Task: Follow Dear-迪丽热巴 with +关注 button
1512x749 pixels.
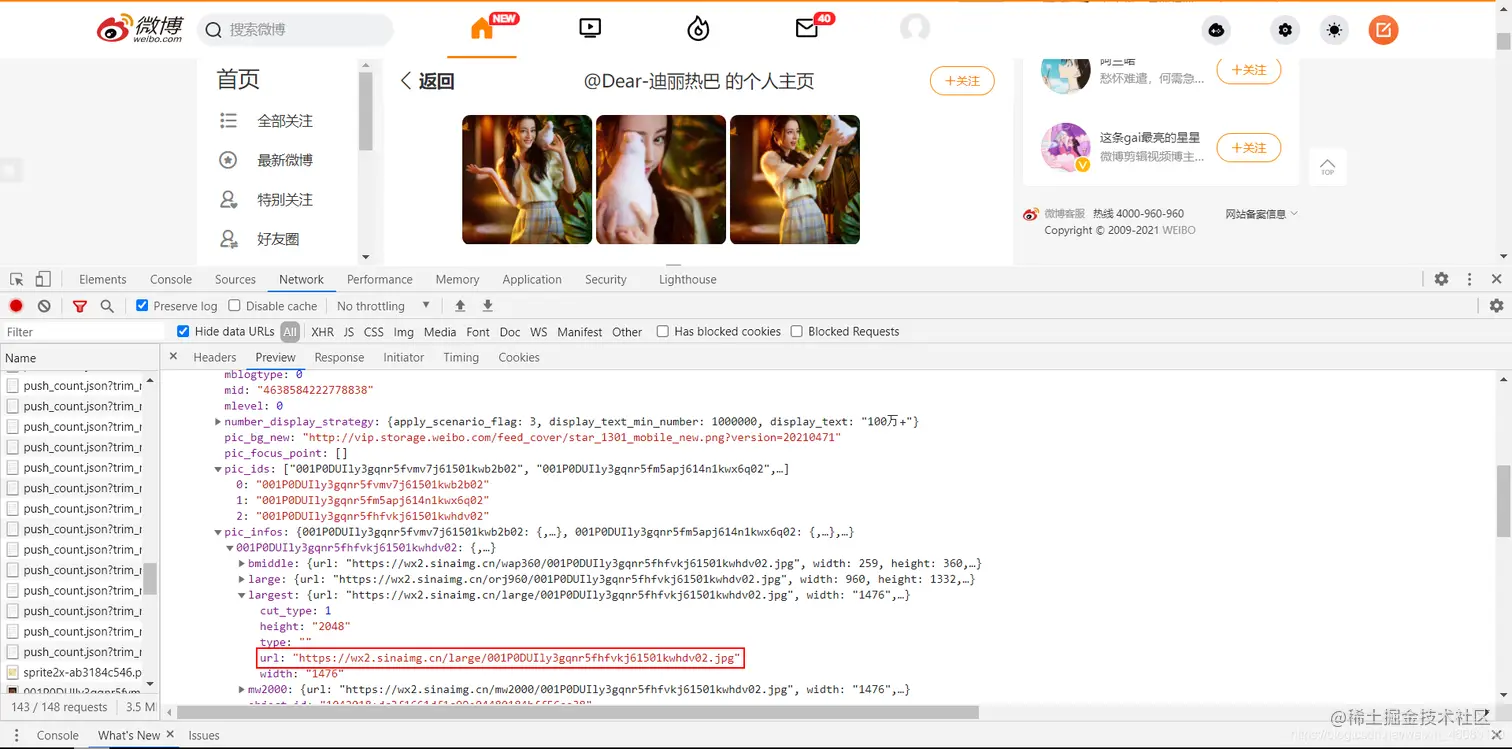Action: 962,81
